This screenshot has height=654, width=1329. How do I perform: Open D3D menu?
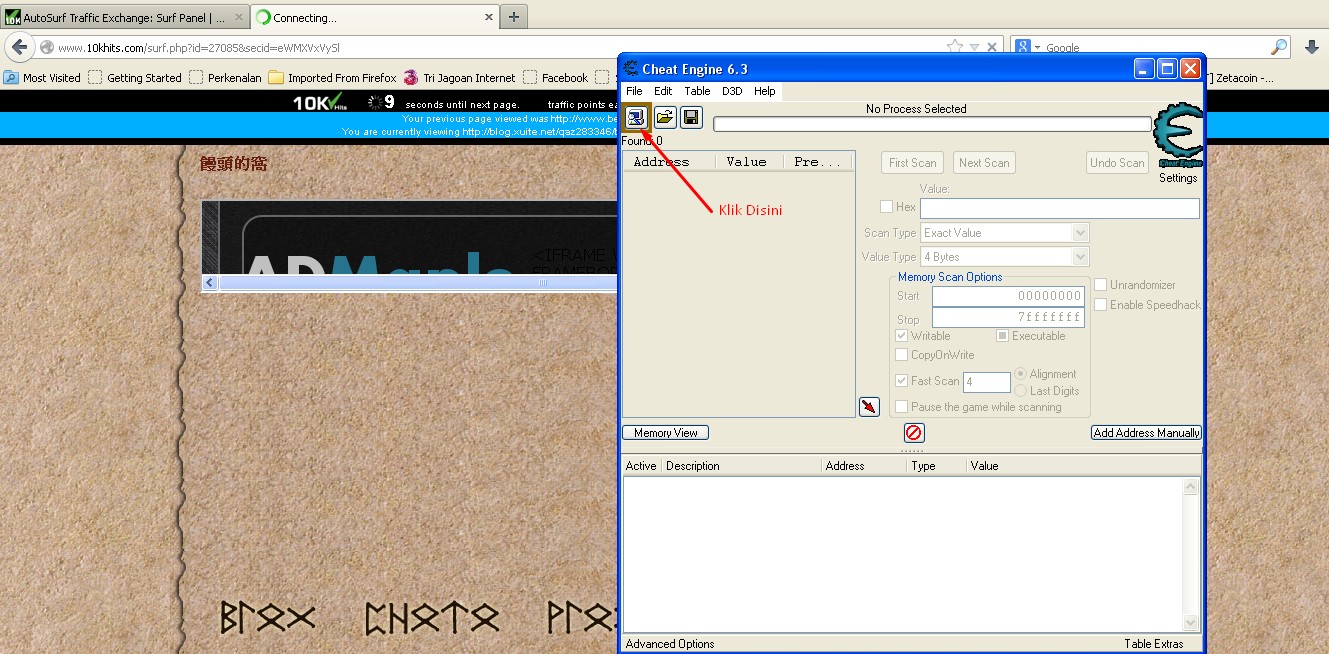click(732, 91)
